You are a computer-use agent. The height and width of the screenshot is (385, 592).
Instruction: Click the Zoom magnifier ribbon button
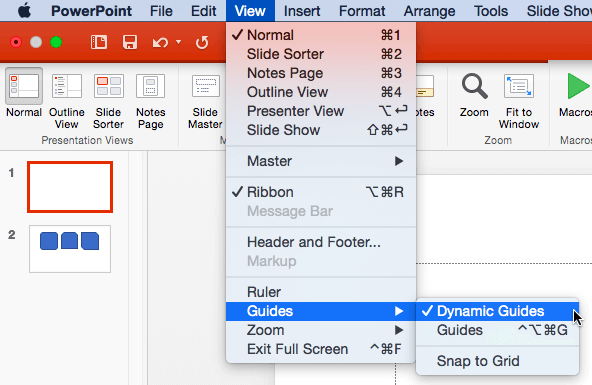[x=474, y=95]
